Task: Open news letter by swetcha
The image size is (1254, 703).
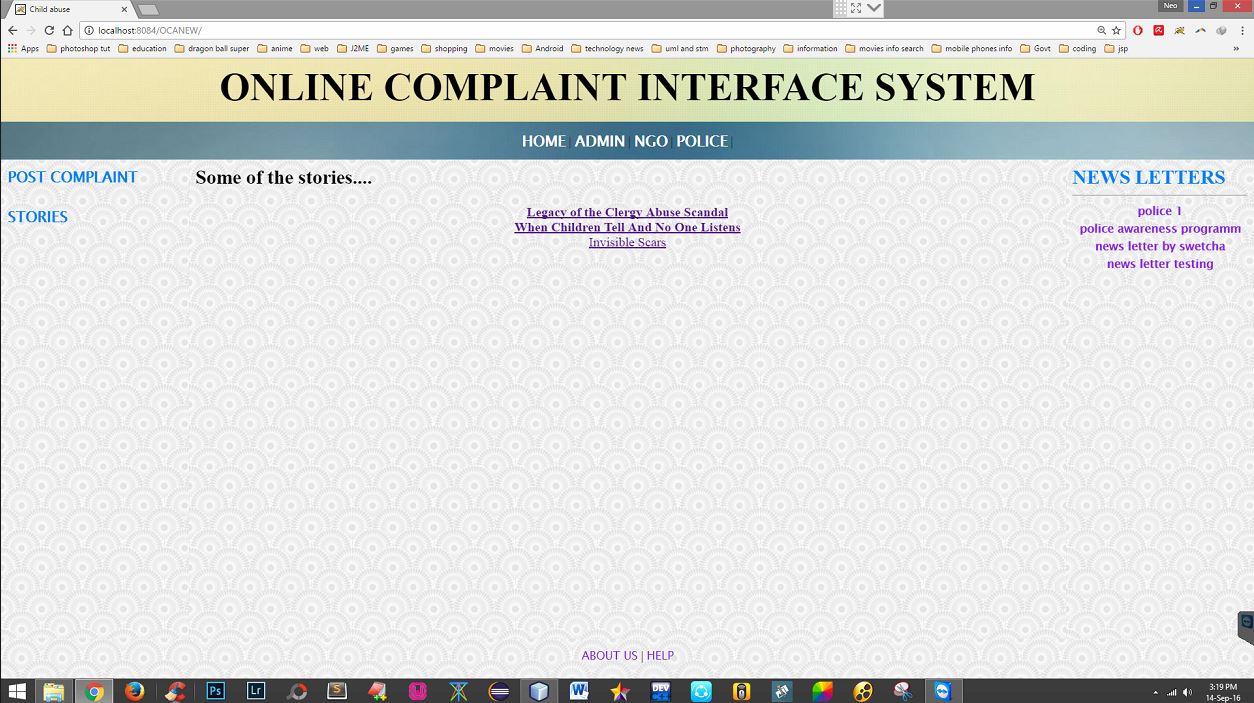Action: [1160, 246]
